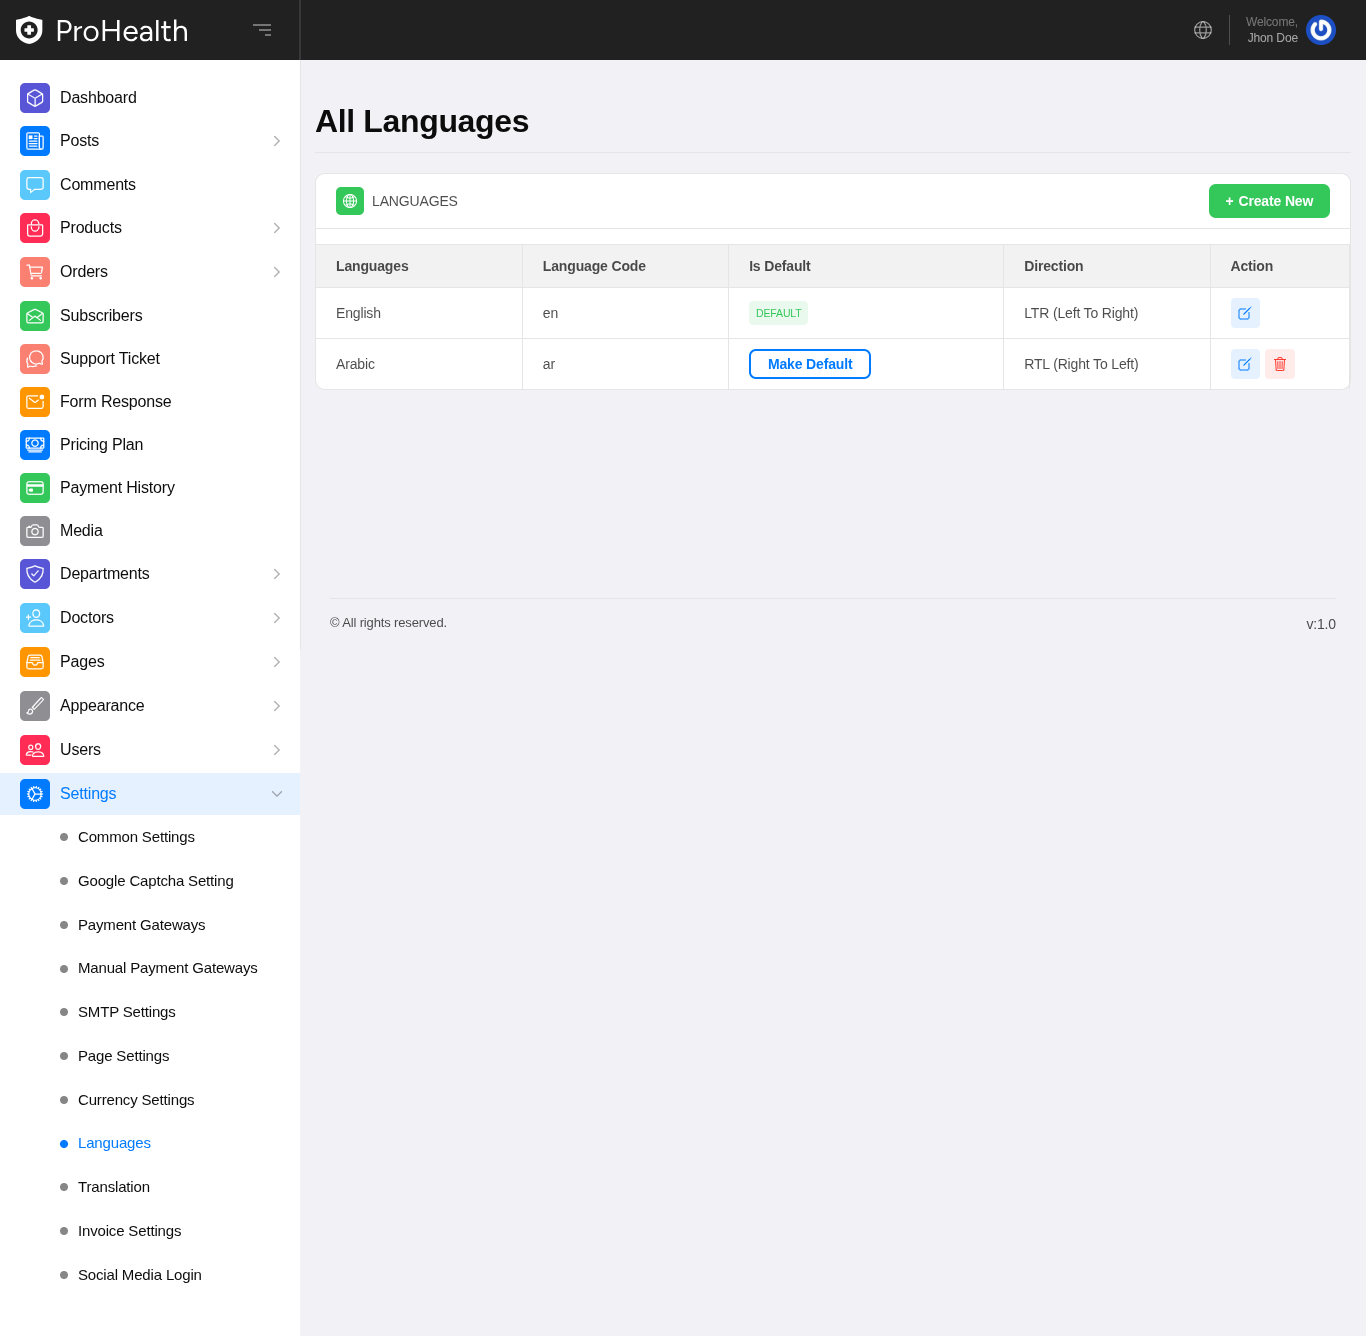Viewport: 1366px width, 1336px height.
Task: Open the Dashboard cube icon
Action: (x=35, y=98)
